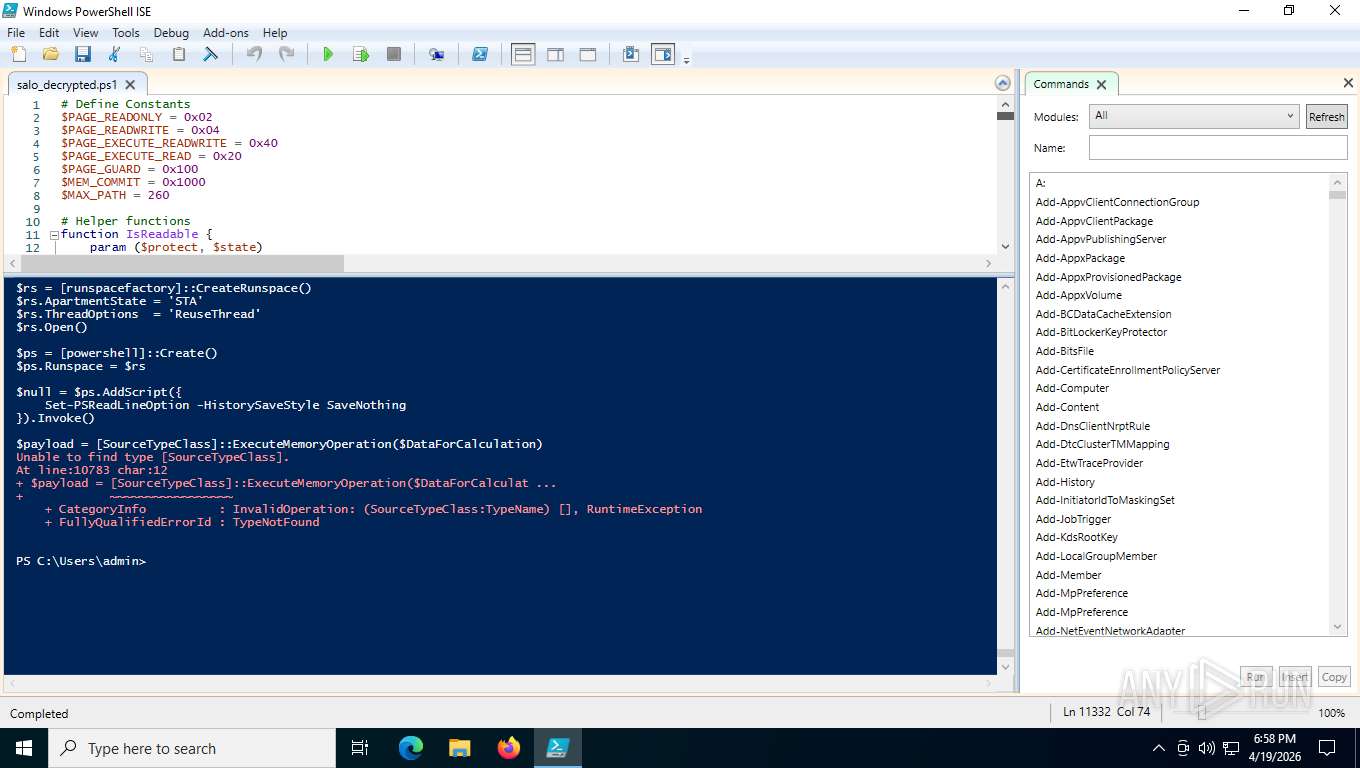The width and height of the screenshot is (1360, 768).
Task: Select Add-EtwTraceProvider command
Action: coord(1090,463)
